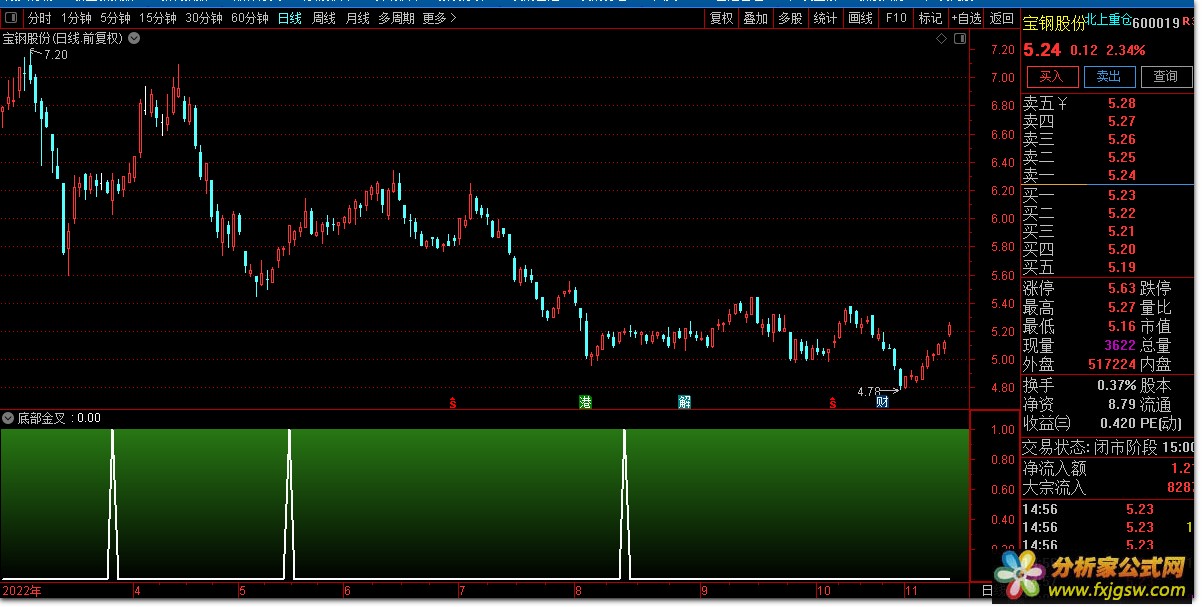The image size is (1202, 607).
Task: Select the 日线 daily chart tab
Action: pos(290,18)
